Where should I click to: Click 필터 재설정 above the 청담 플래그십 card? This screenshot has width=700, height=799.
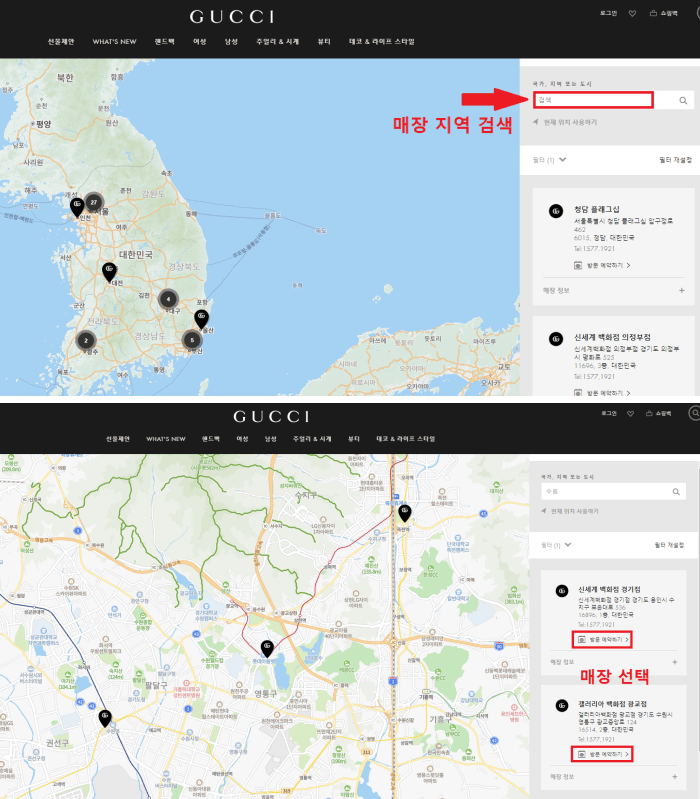click(676, 160)
